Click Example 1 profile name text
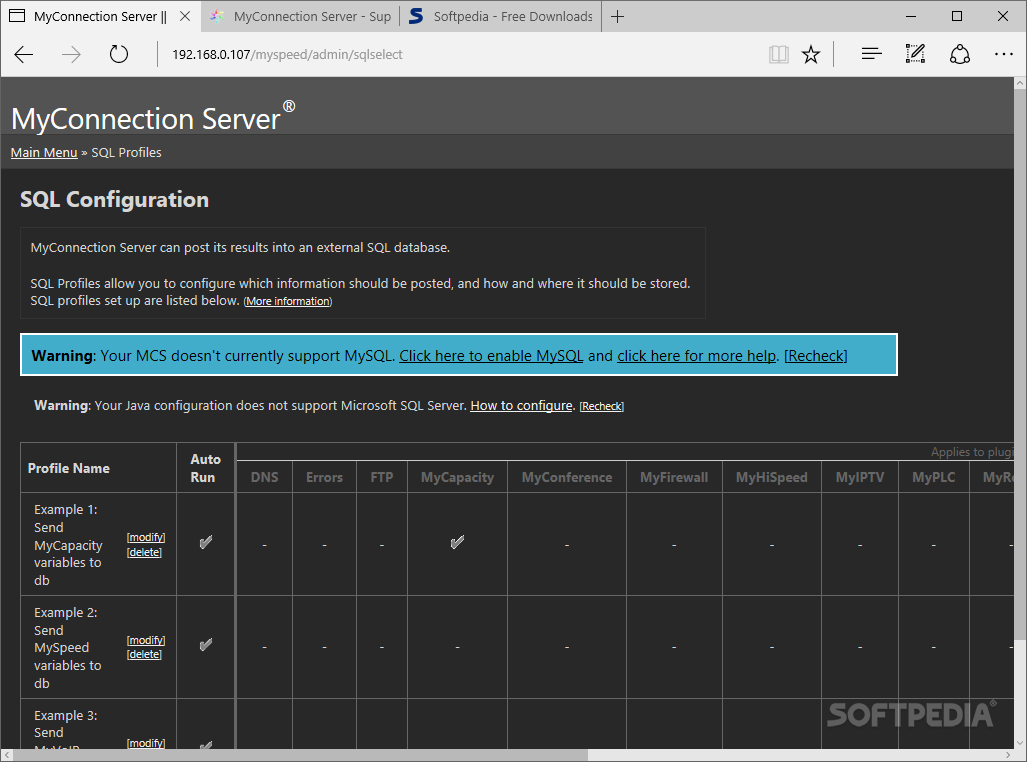 [x=68, y=544]
